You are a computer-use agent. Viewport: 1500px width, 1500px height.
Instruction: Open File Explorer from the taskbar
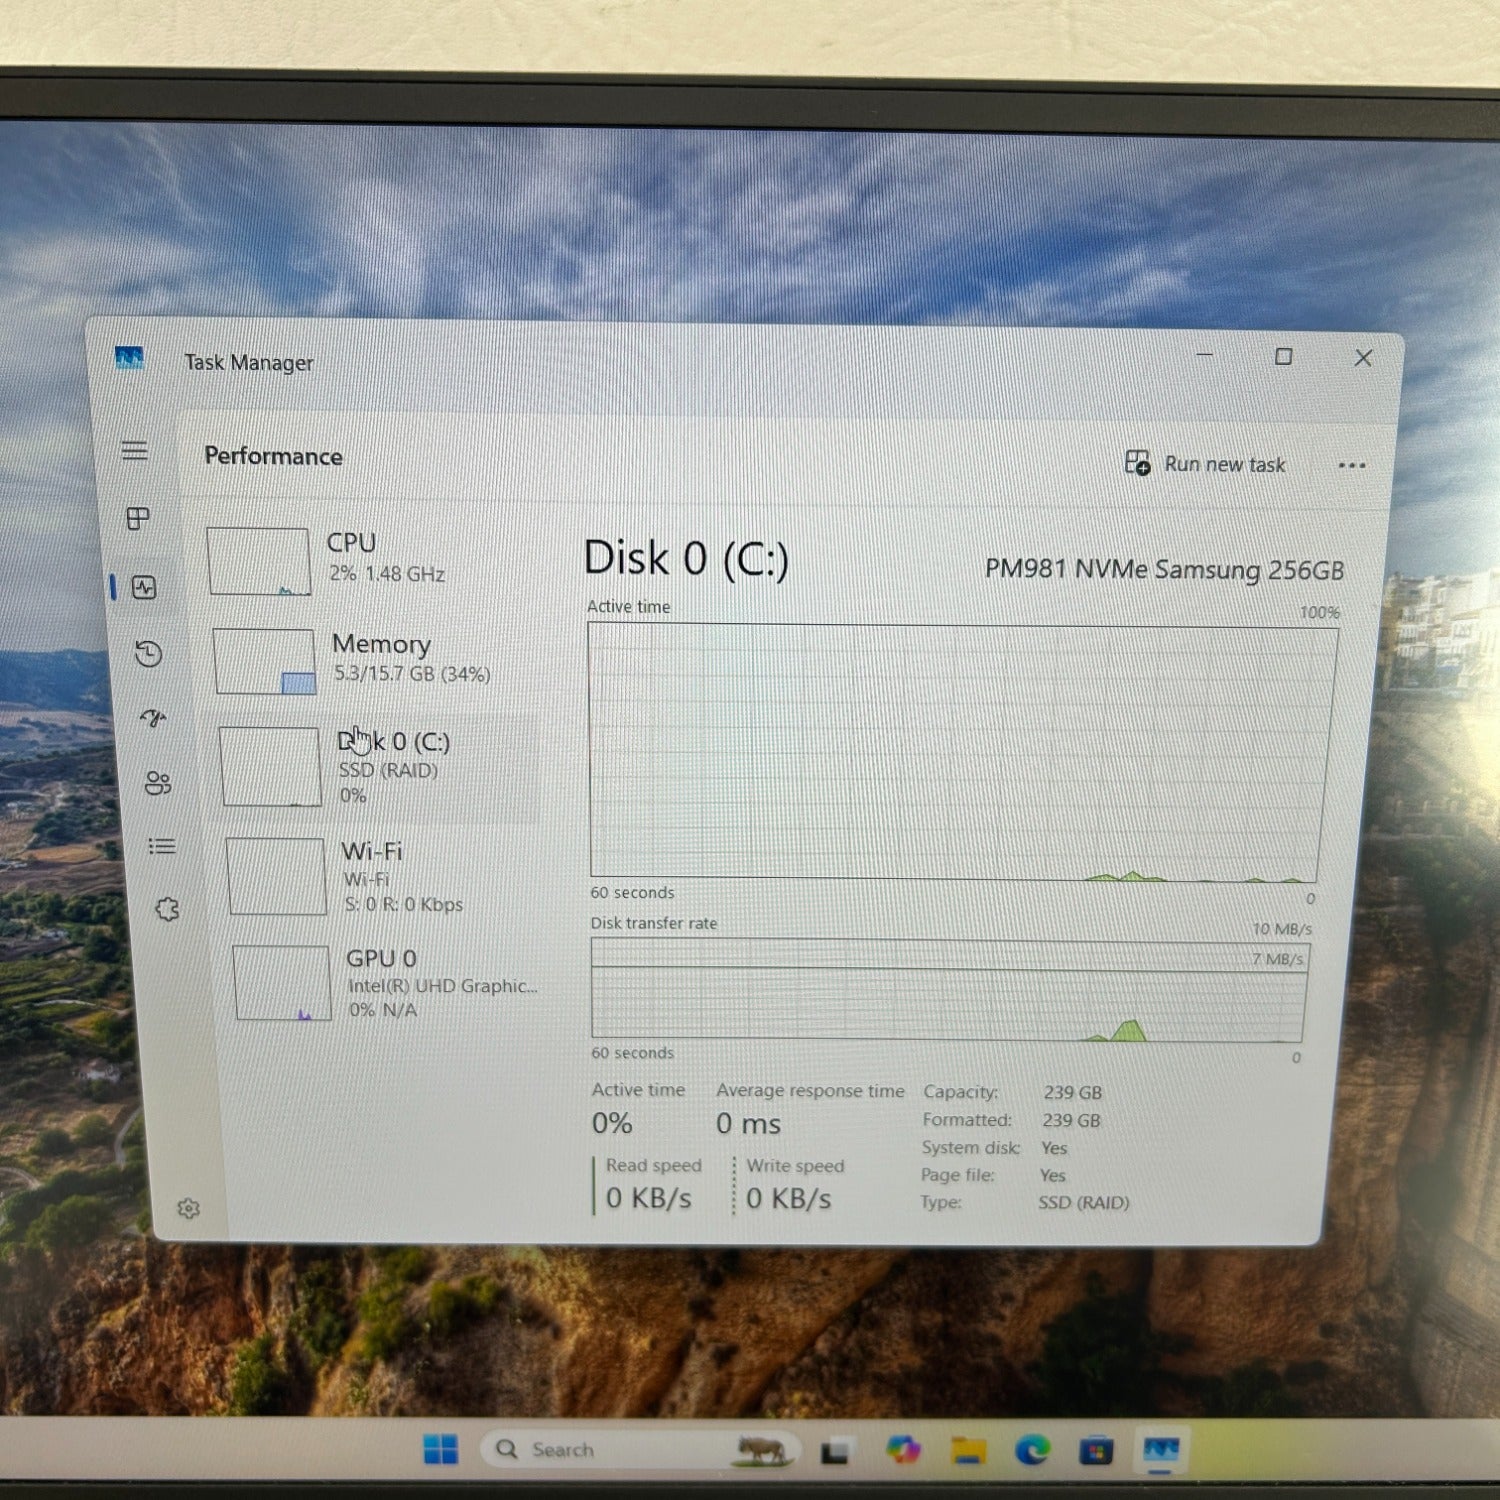968,1449
